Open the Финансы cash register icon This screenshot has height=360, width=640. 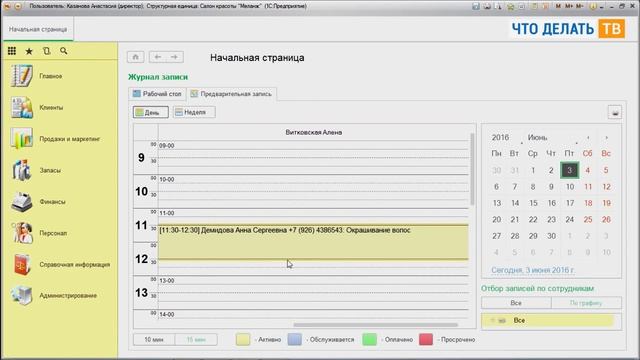click(22, 202)
